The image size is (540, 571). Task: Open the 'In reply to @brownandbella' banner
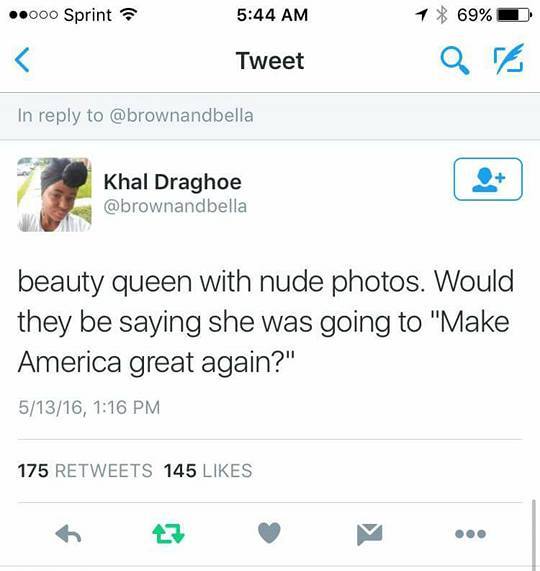(x=270, y=116)
